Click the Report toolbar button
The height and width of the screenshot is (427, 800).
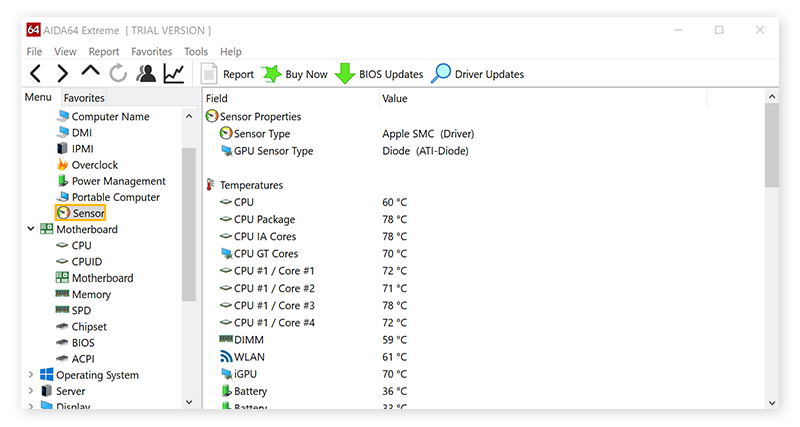(228, 74)
